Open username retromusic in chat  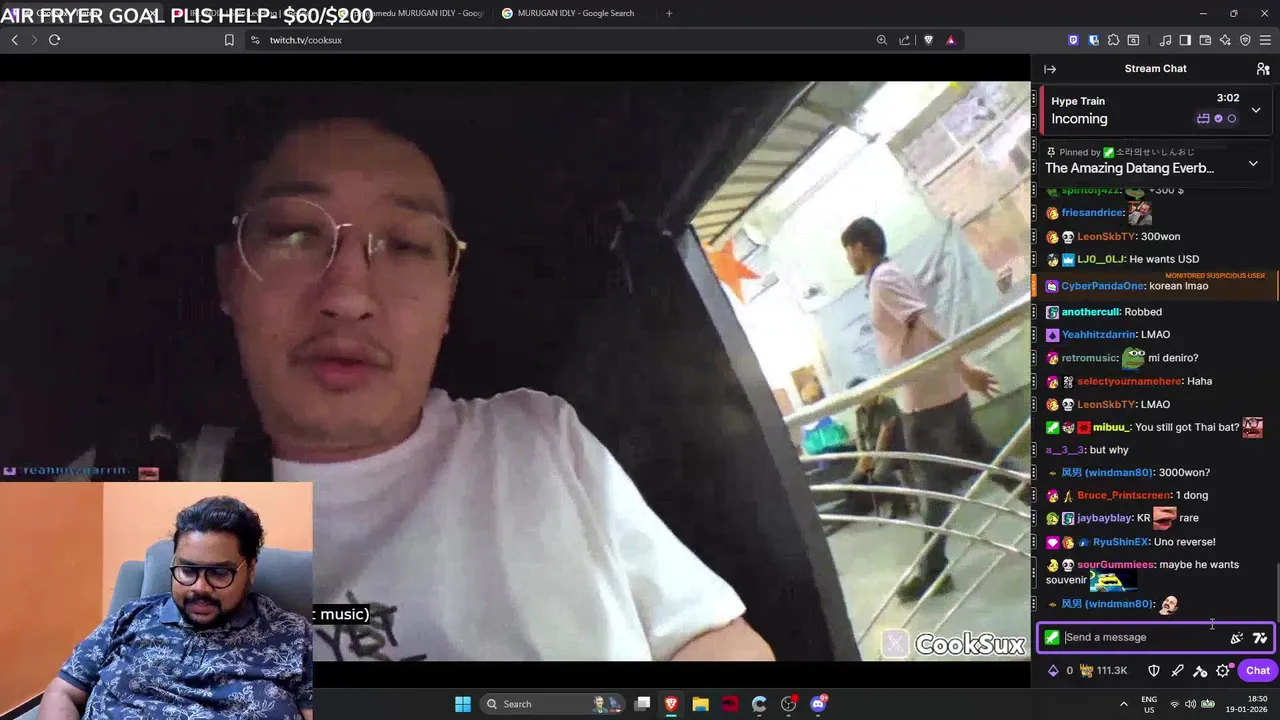tap(1089, 358)
